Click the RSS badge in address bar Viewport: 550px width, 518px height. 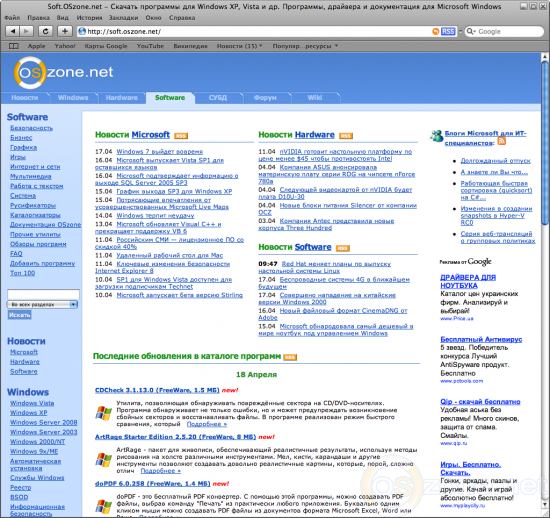pyautogui.click(x=448, y=31)
